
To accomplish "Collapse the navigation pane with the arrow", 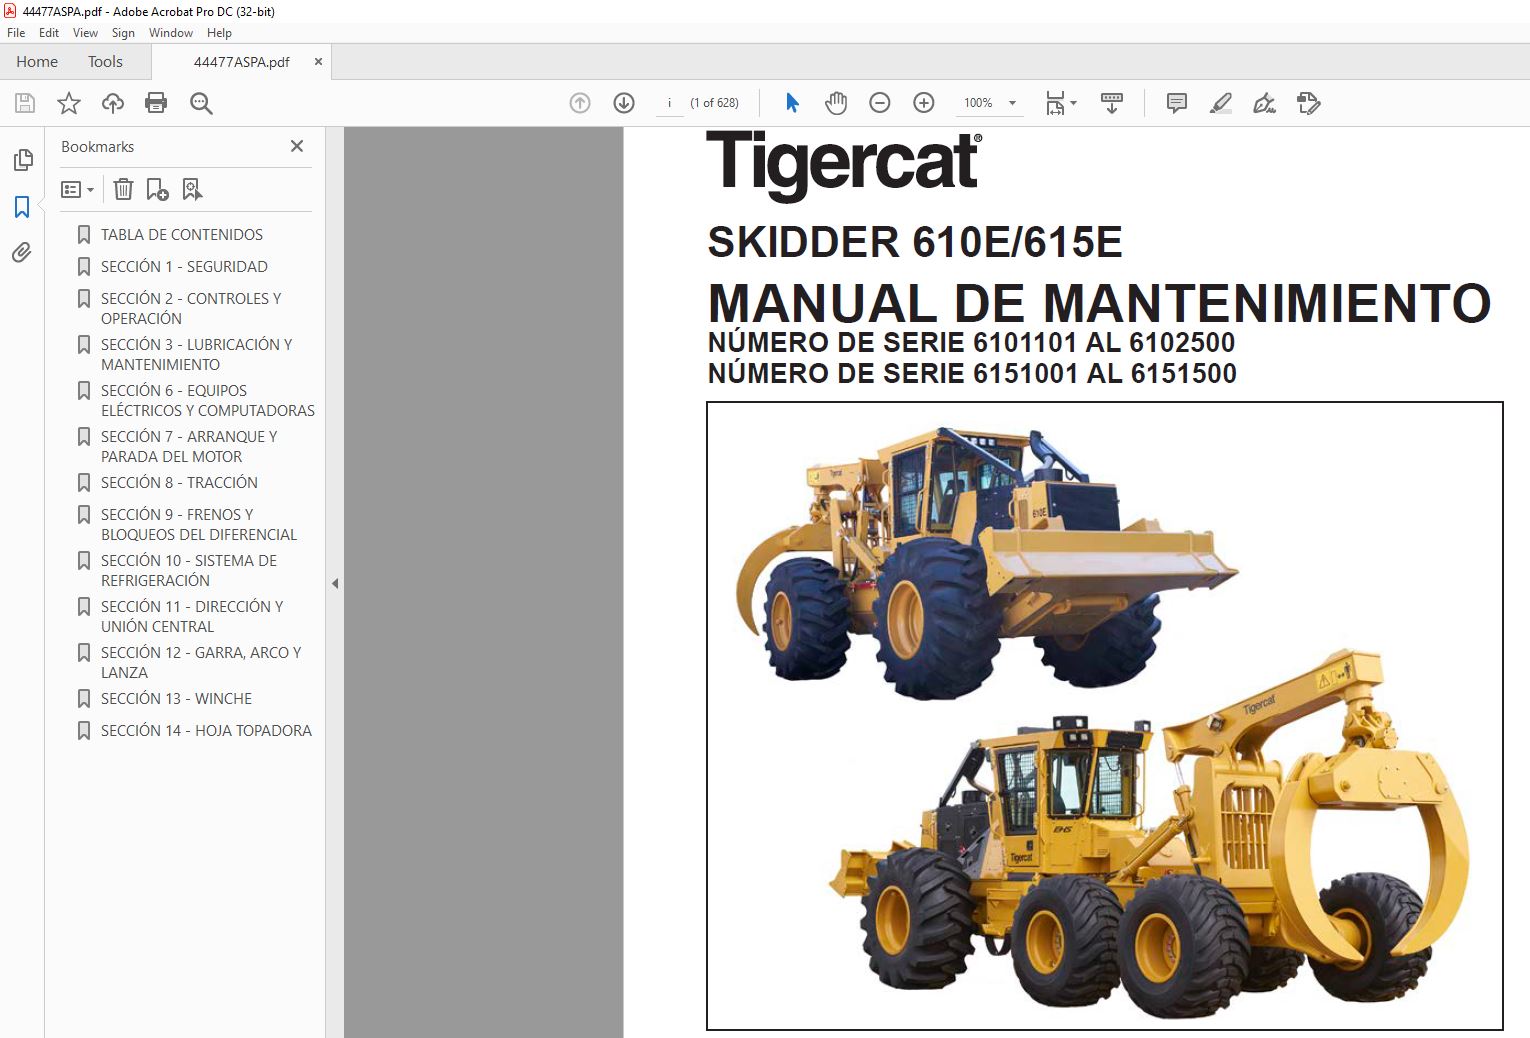I will tap(335, 583).
